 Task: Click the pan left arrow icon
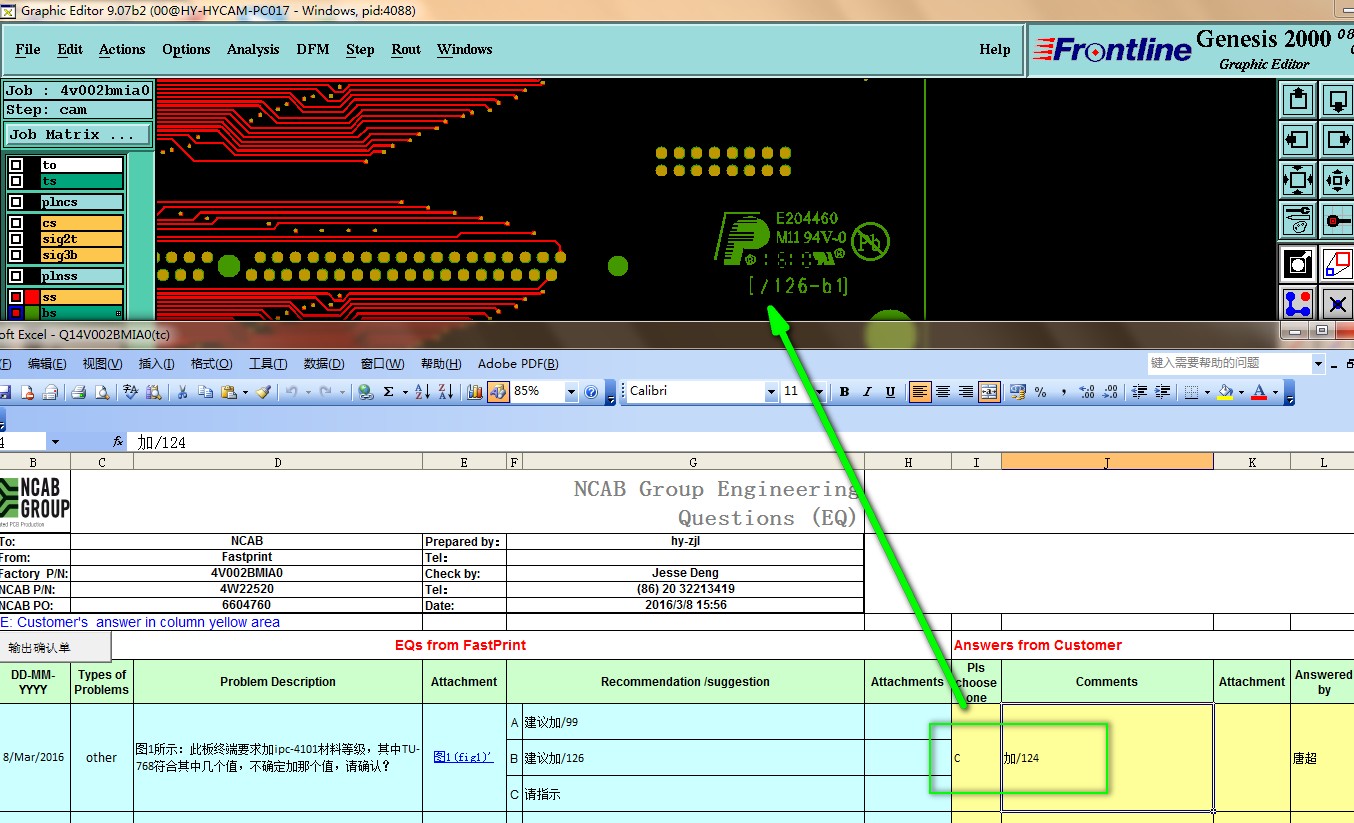(1298, 139)
